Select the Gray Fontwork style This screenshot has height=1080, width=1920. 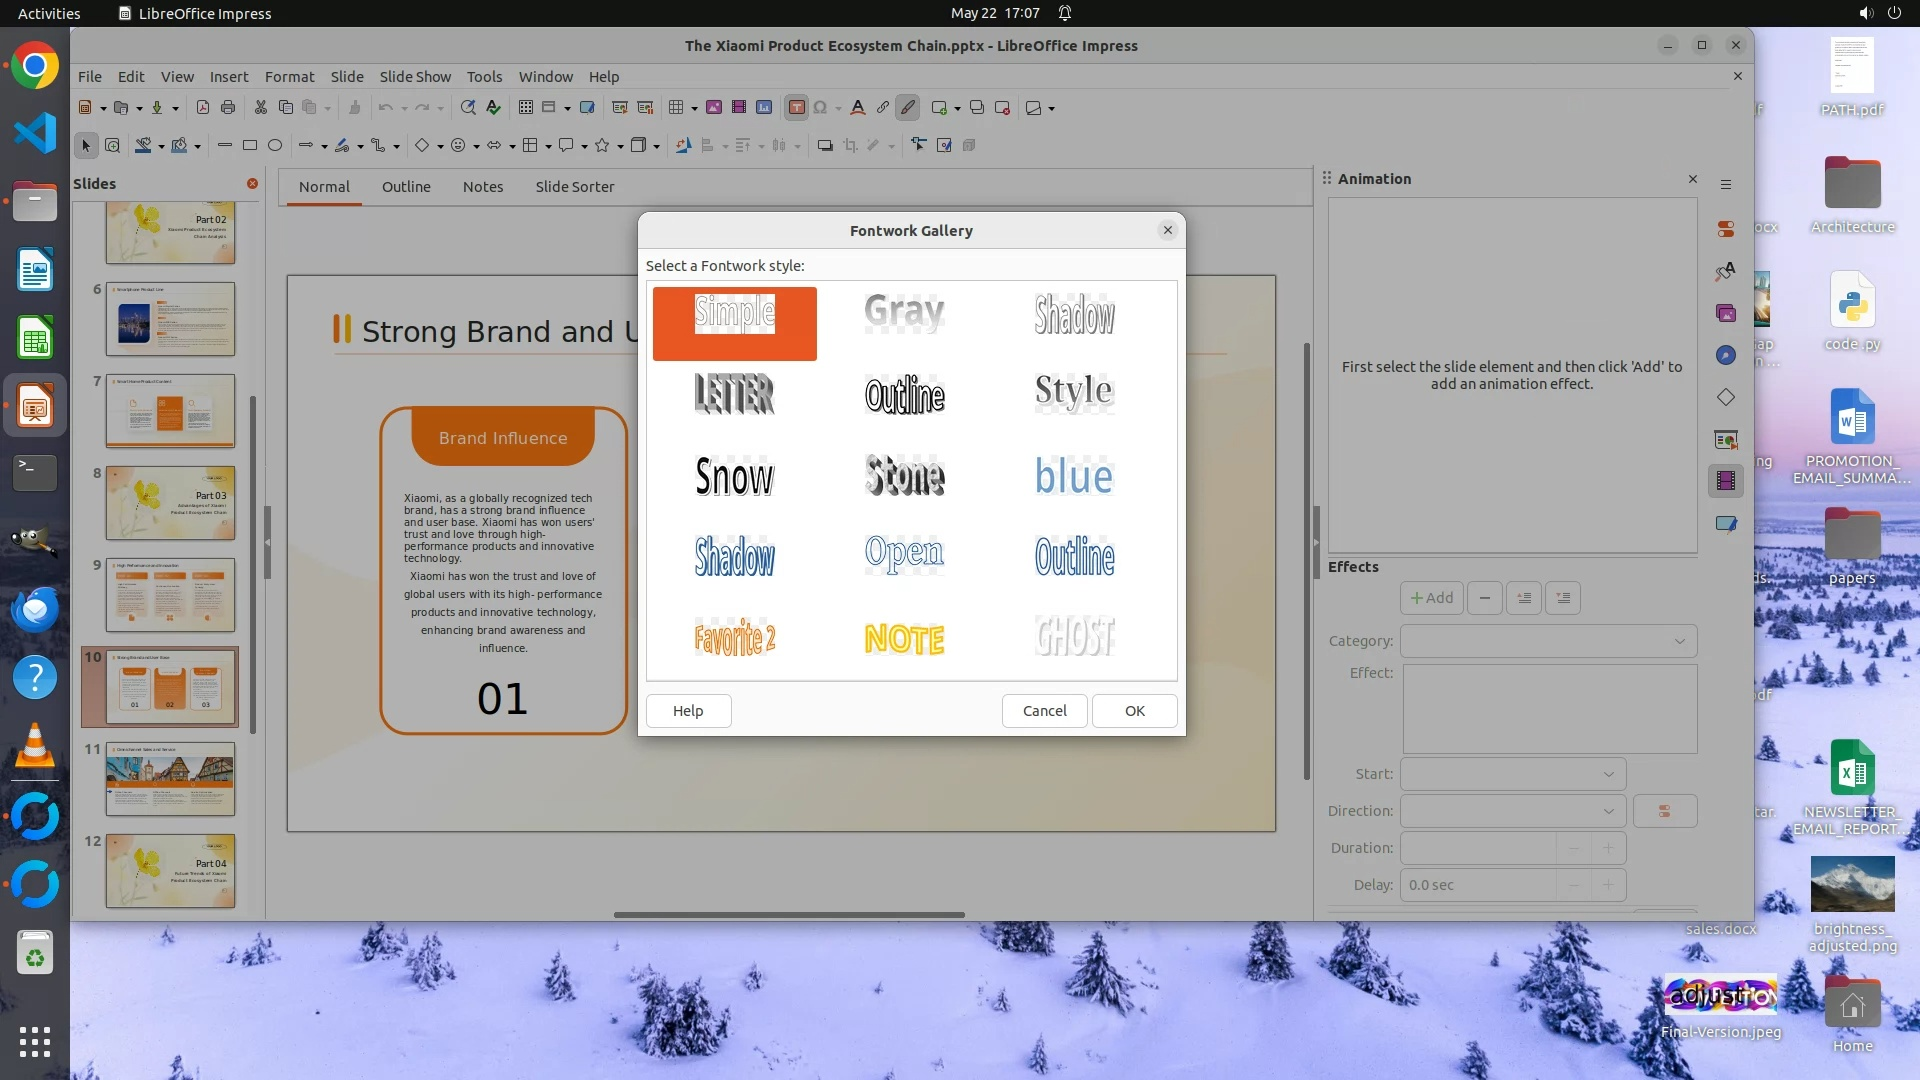(904, 313)
